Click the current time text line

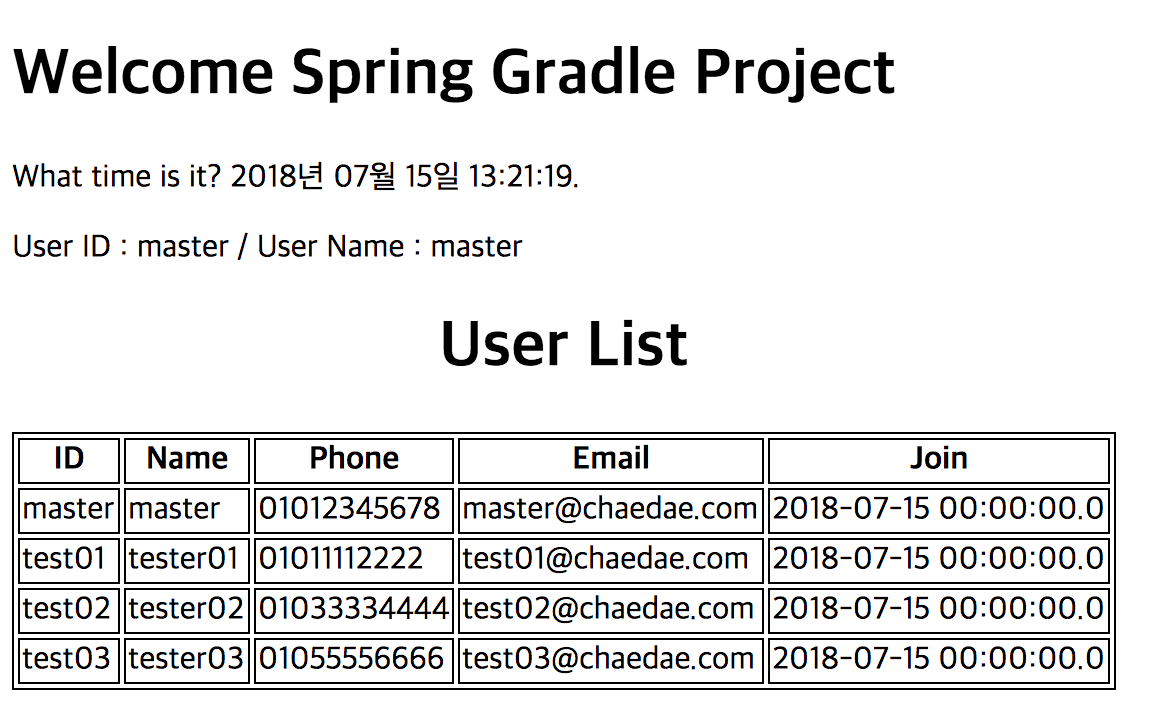(x=296, y=177)
